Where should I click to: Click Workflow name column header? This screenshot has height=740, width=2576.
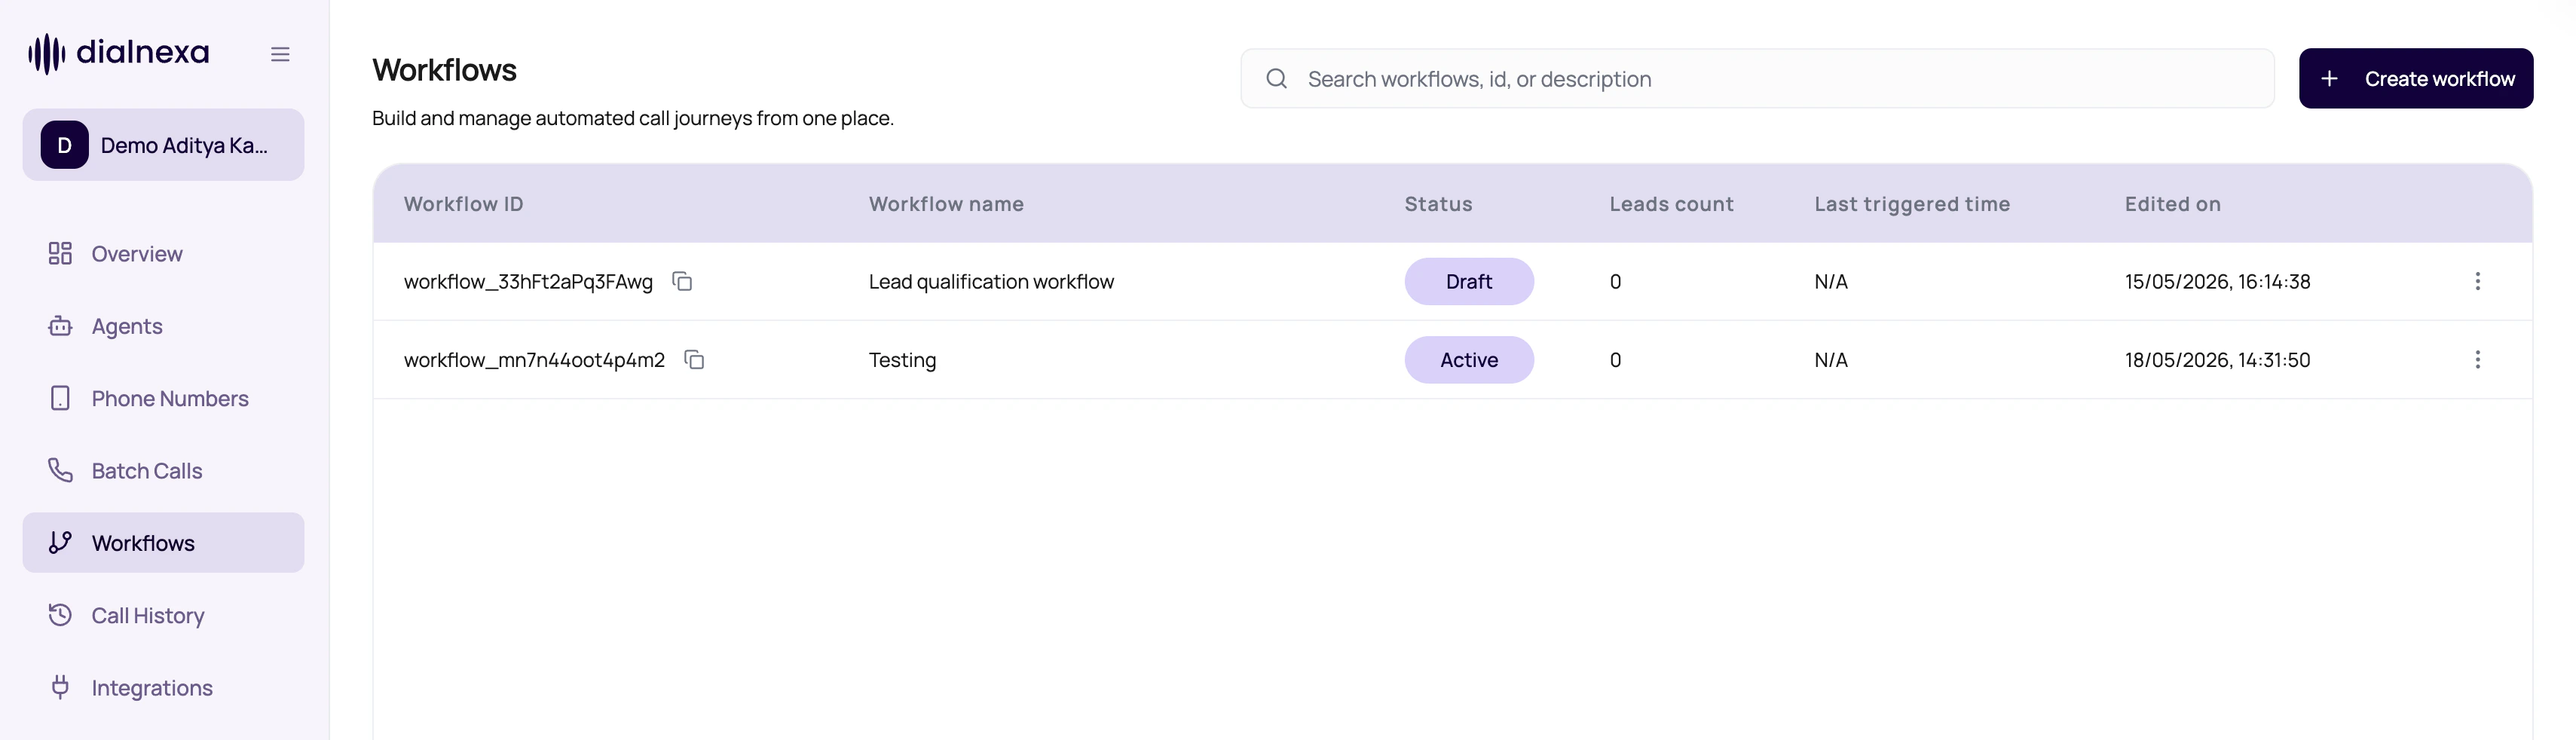(946, 204)
